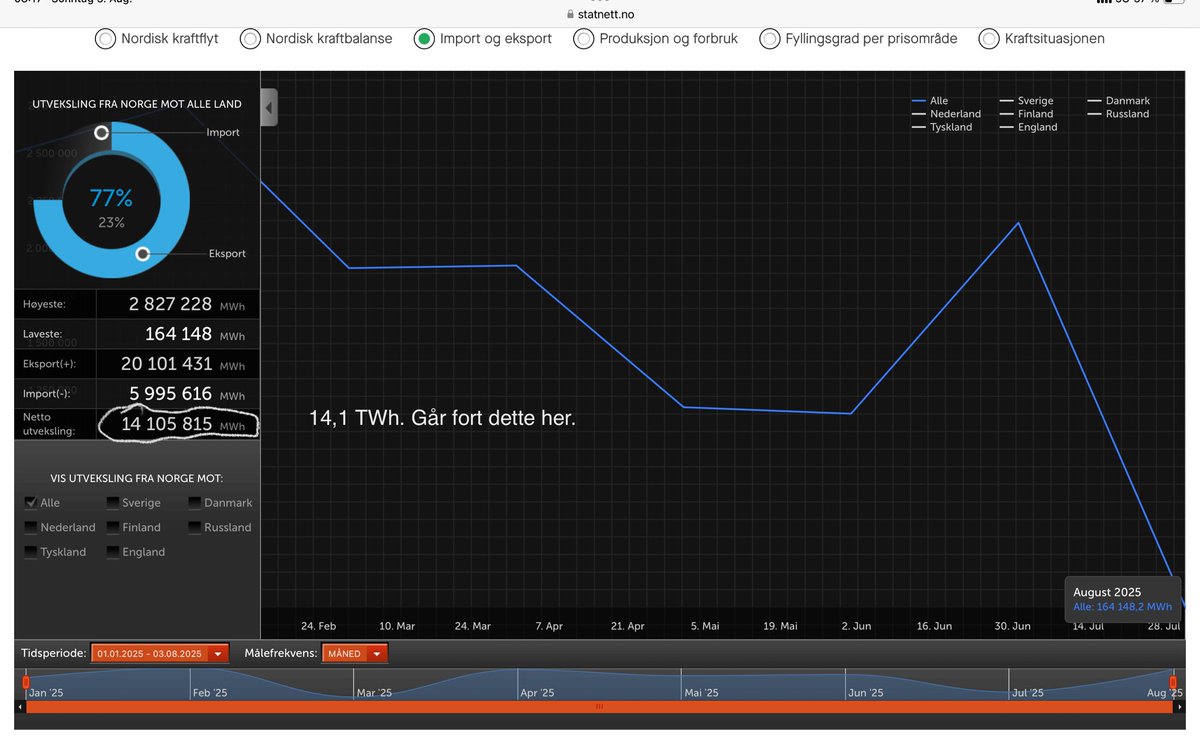Click the timeline scrollbar left arrow
This screenshot has width=1200, height=736.
20,707
